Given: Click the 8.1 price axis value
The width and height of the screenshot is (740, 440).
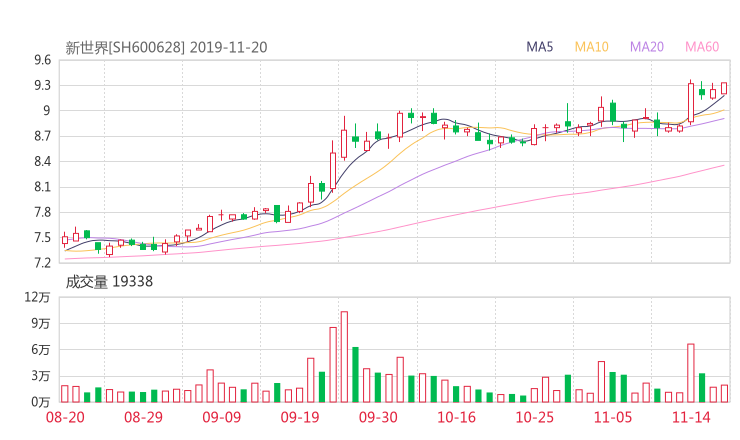Looking at the screenshot, I should 42,187.
